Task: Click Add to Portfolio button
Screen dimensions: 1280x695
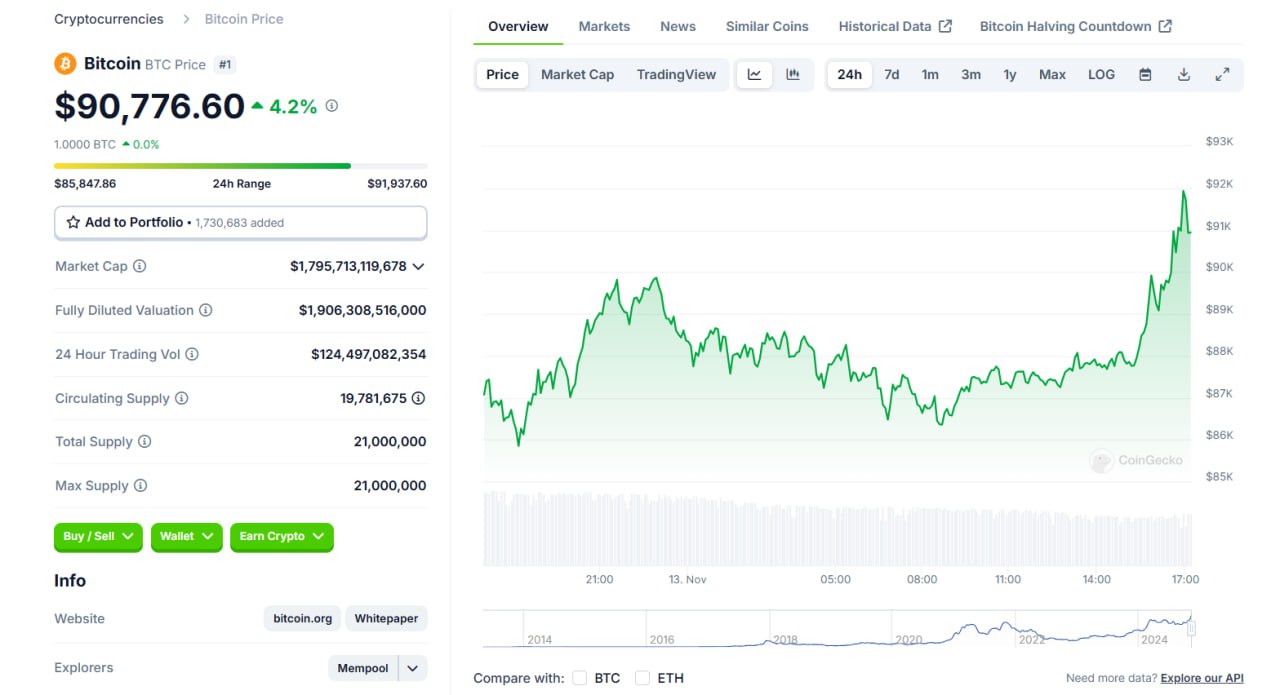Action: click(x=240, y=223)
